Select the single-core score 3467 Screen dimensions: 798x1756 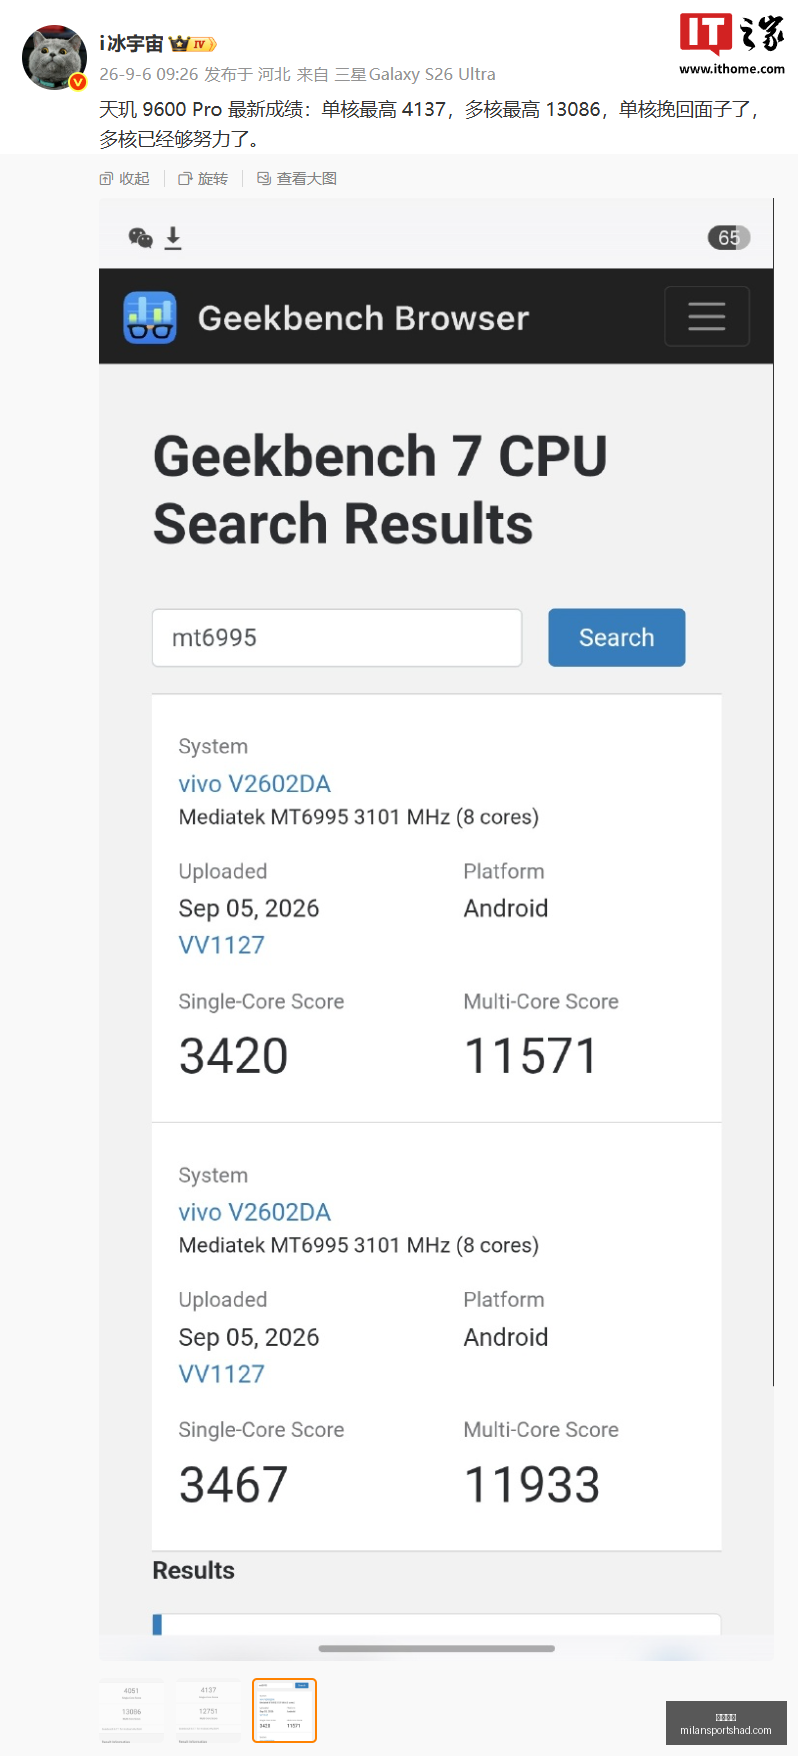pos(233,1485)
